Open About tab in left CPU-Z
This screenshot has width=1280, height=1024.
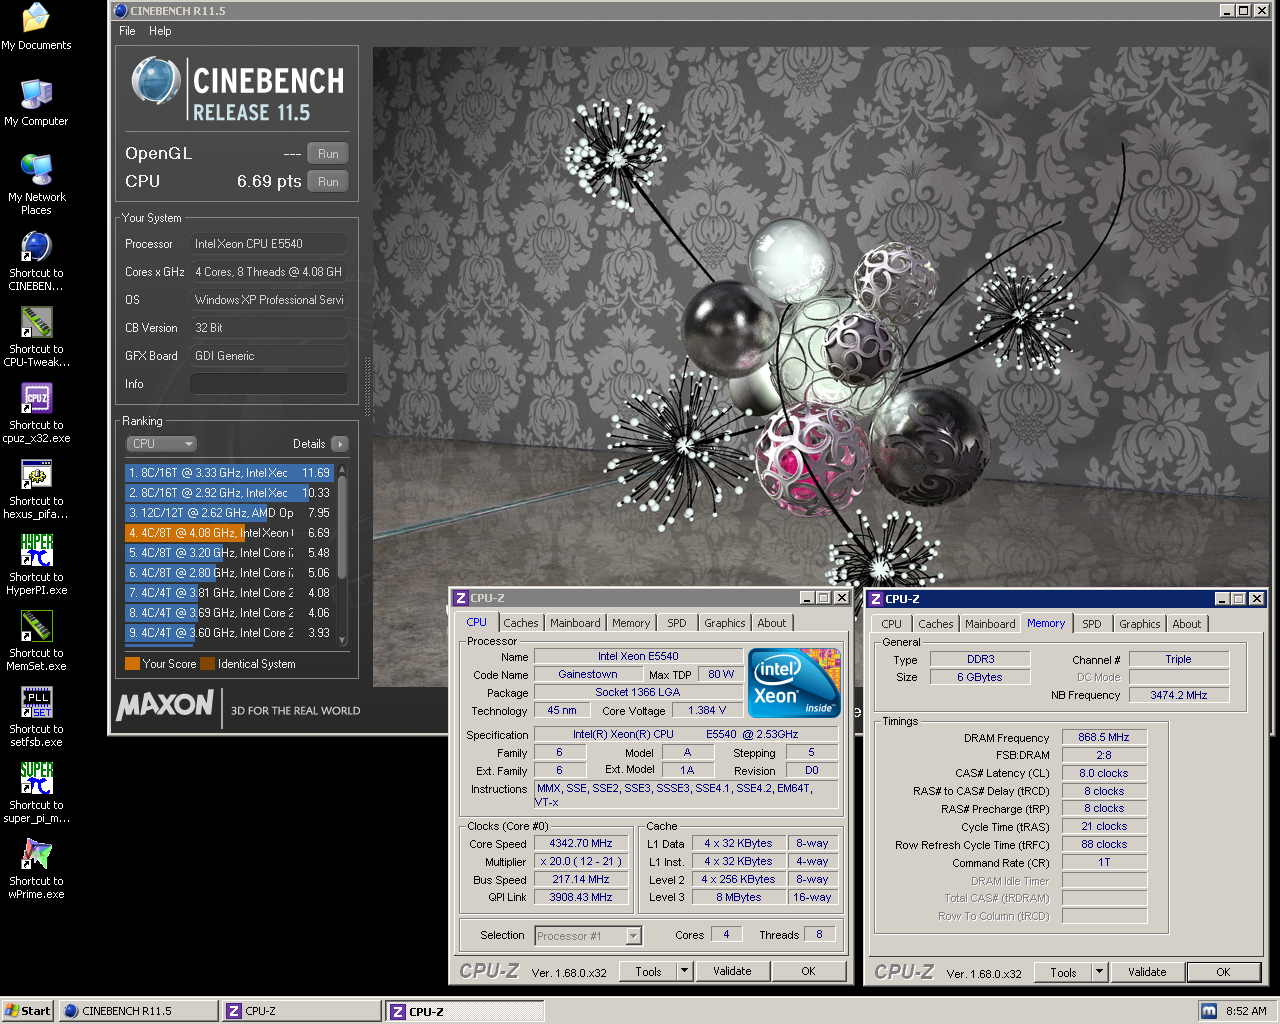click(771, 623)
